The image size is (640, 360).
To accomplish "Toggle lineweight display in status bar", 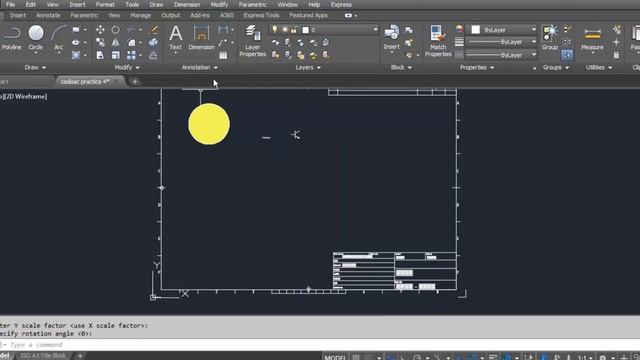I will 493,357.
